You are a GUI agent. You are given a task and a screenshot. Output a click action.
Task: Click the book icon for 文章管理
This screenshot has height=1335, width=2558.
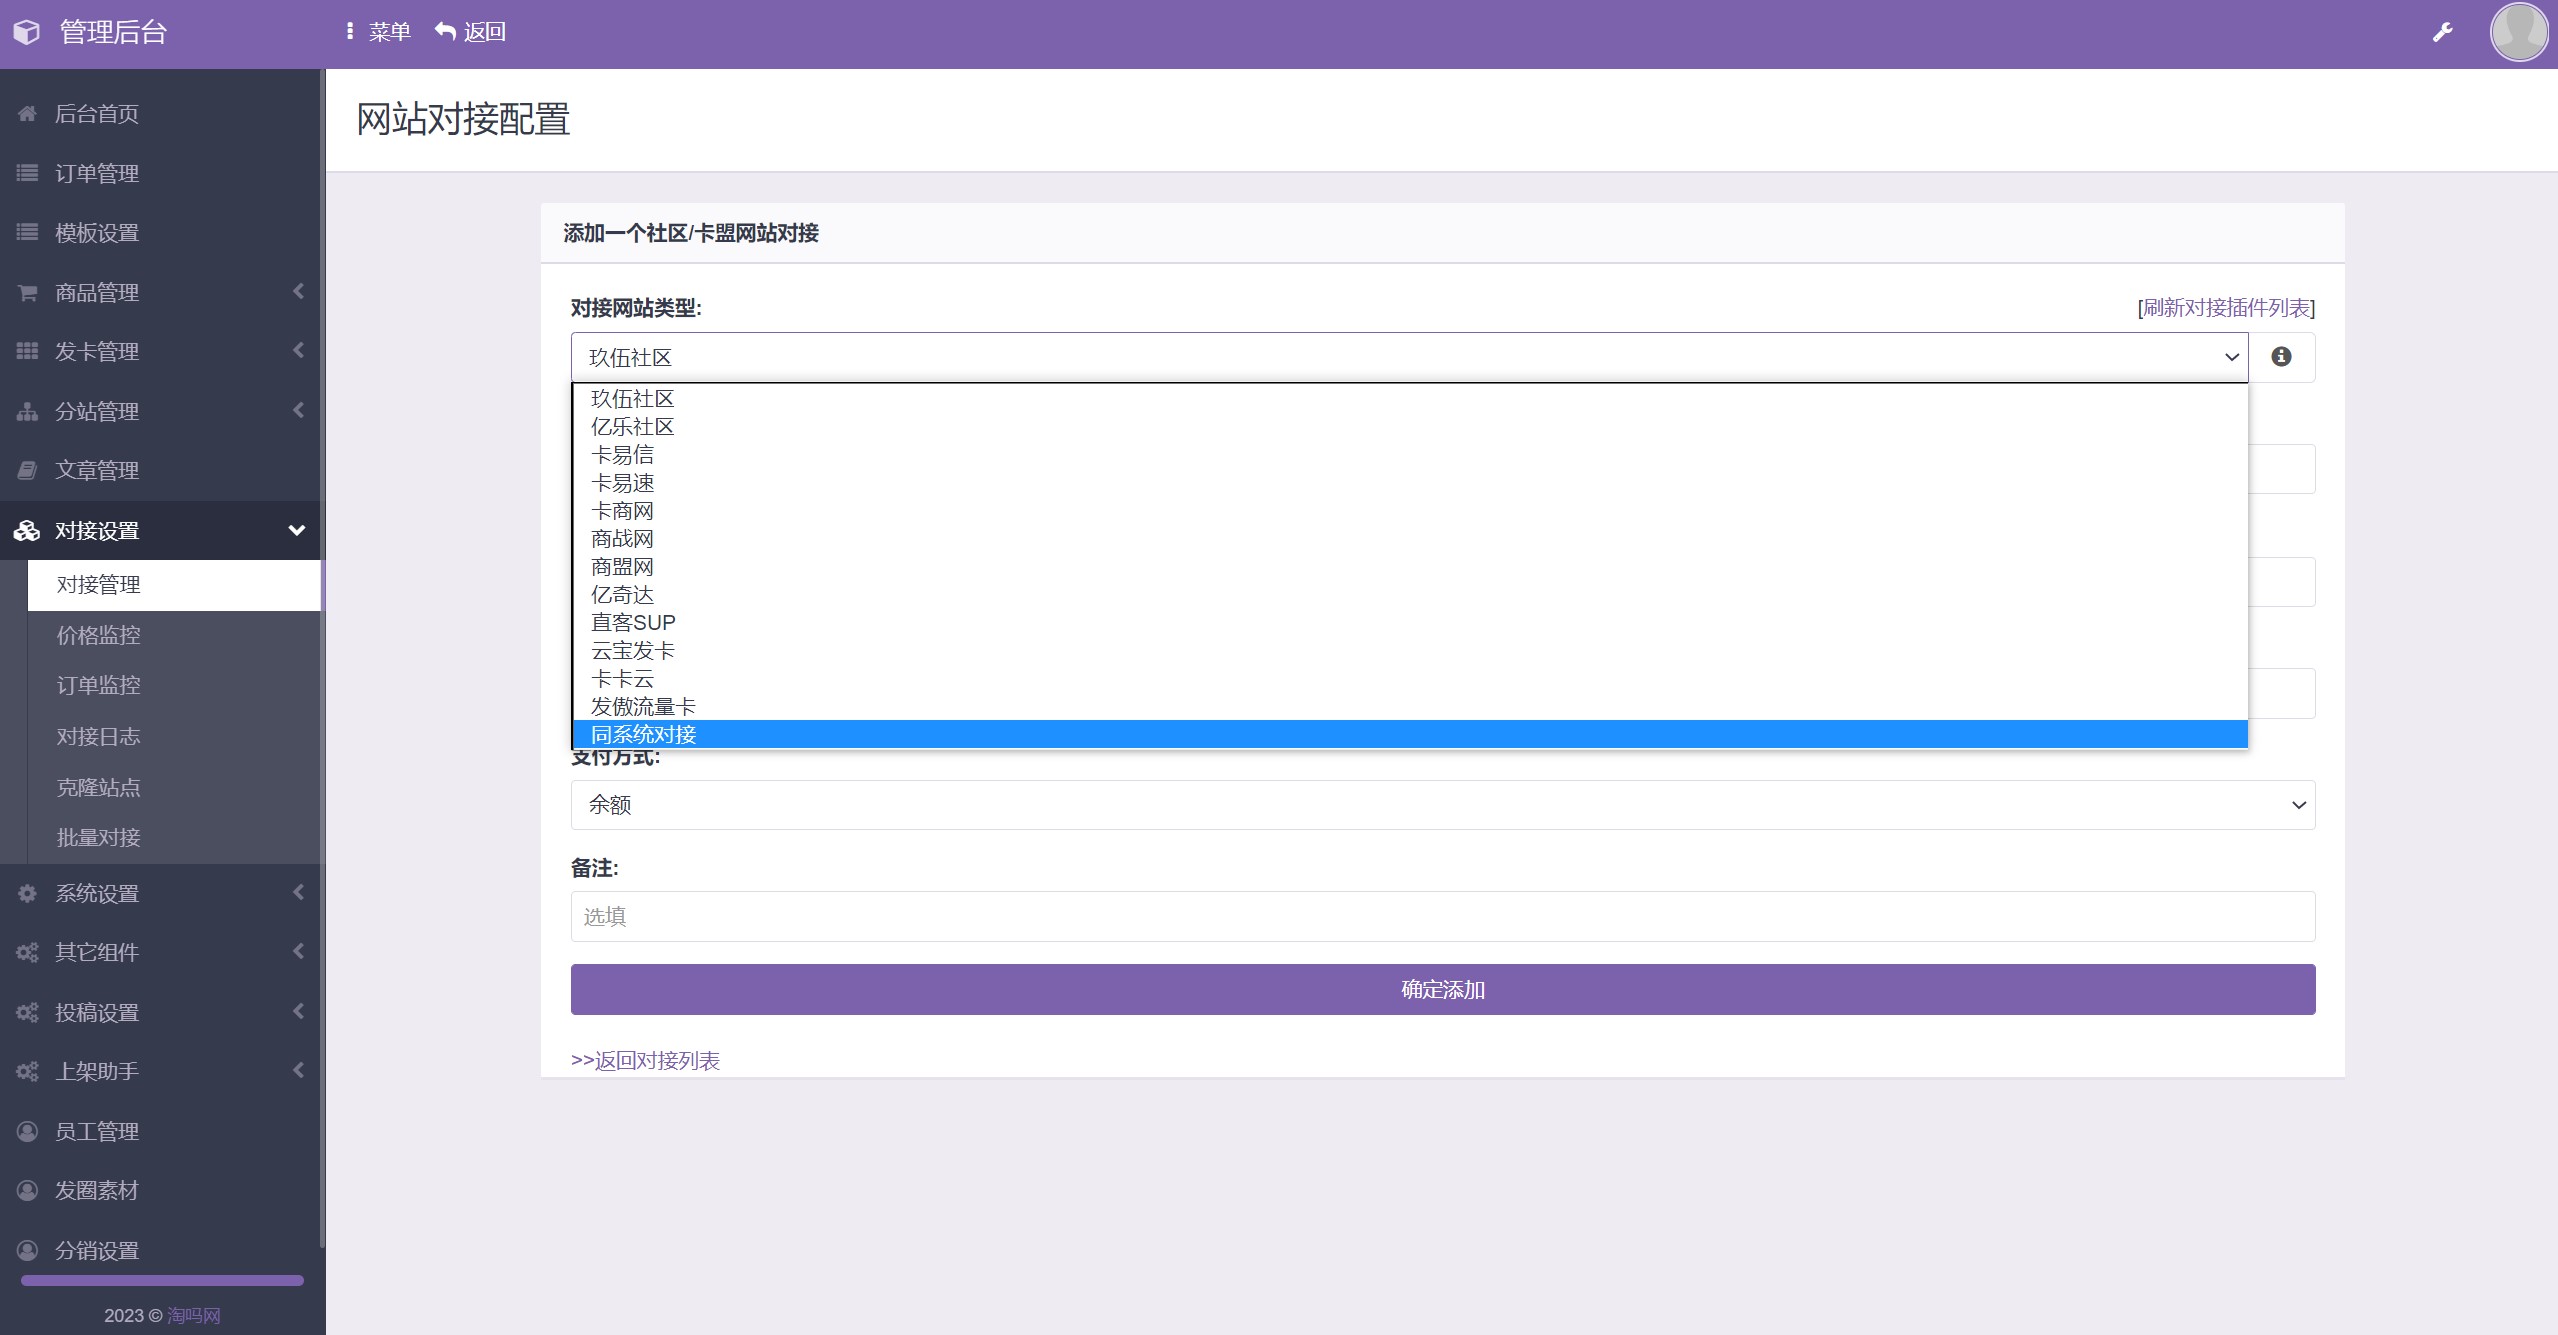pyautogui.click(x=27, y=470)
